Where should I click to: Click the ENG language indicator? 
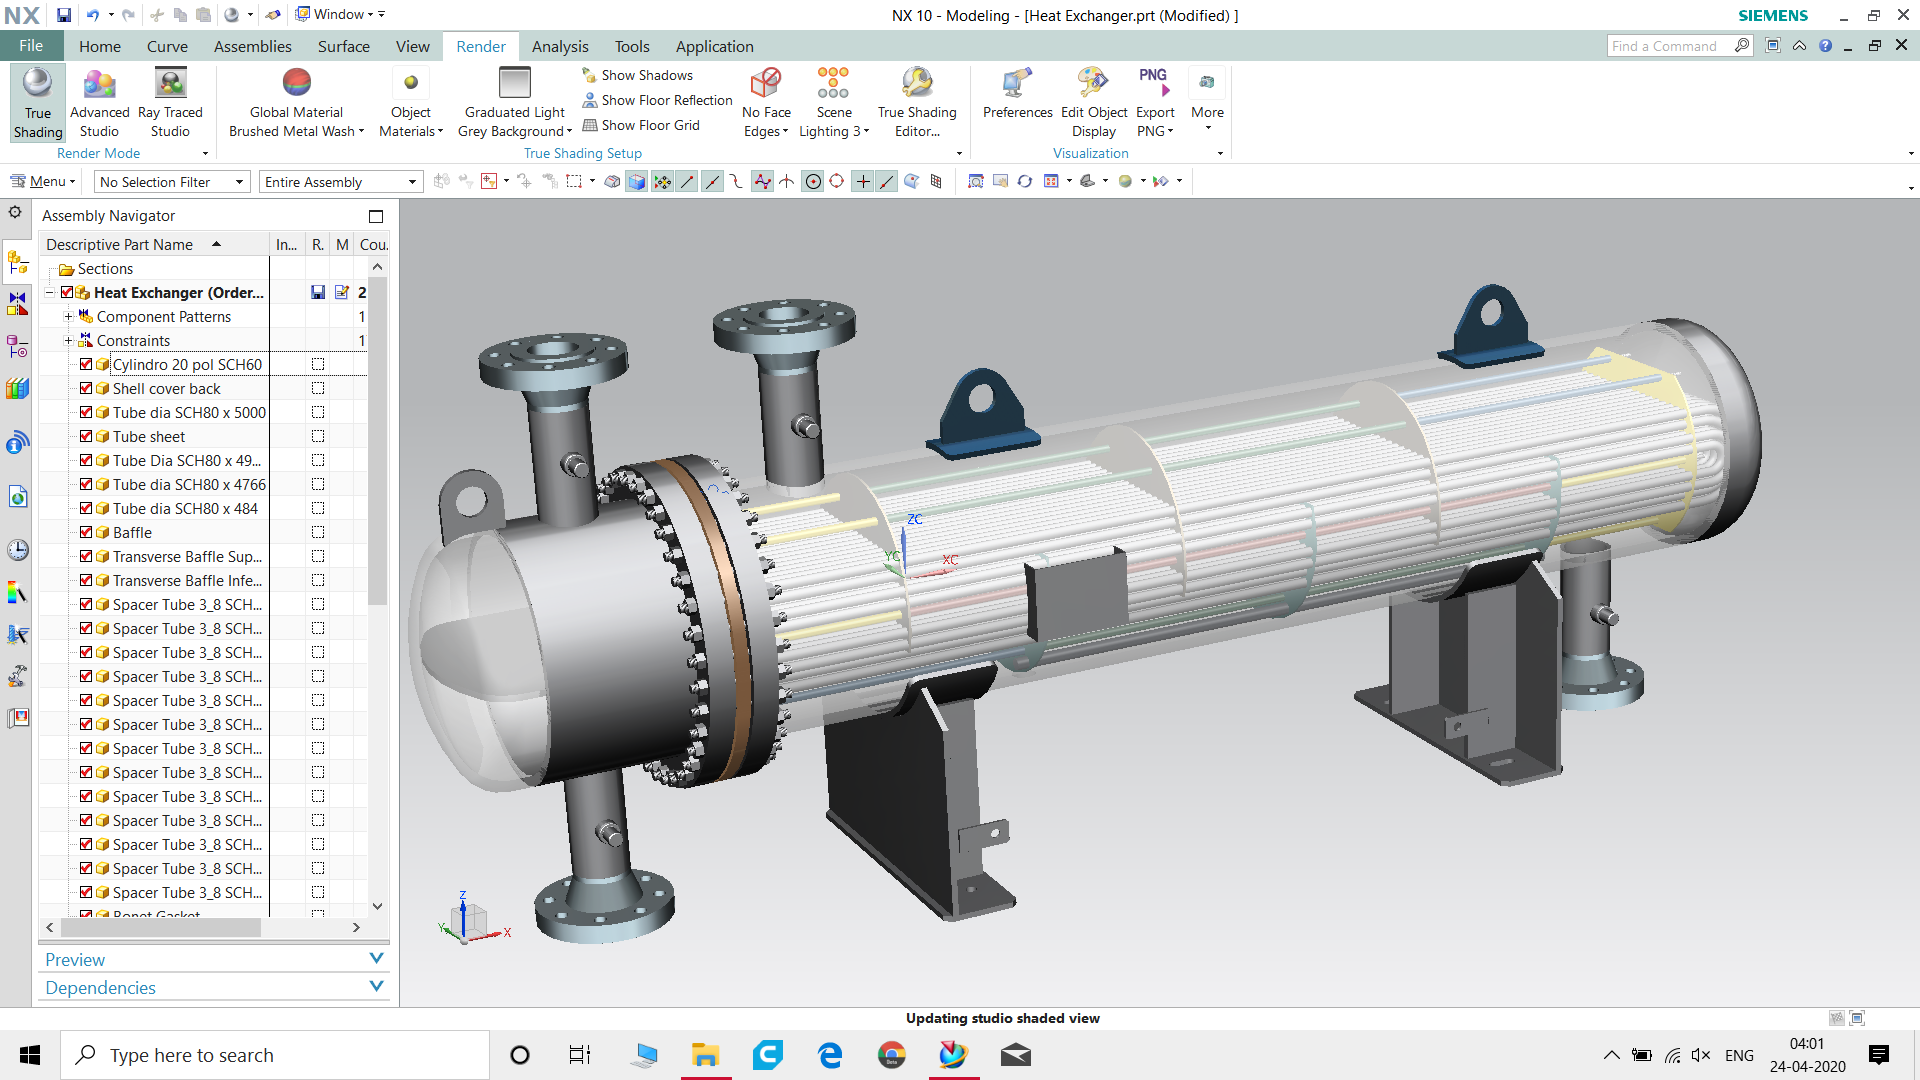(1739, 1055)
